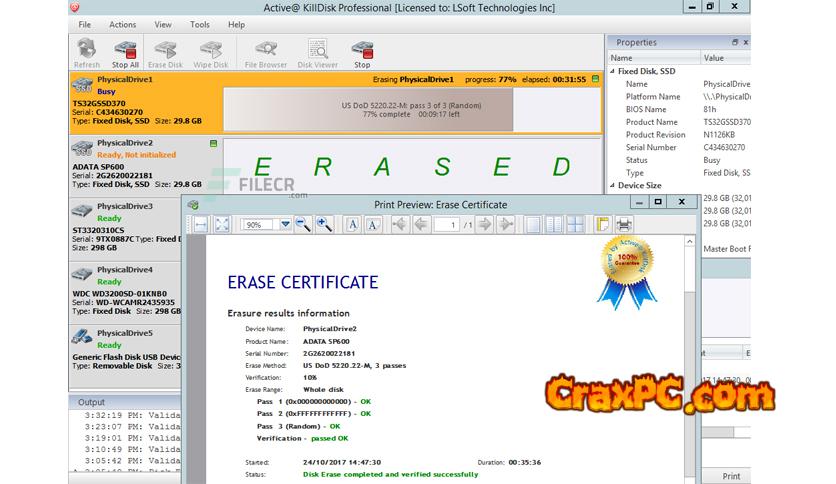Open the Actions menu

click(122, 24)
